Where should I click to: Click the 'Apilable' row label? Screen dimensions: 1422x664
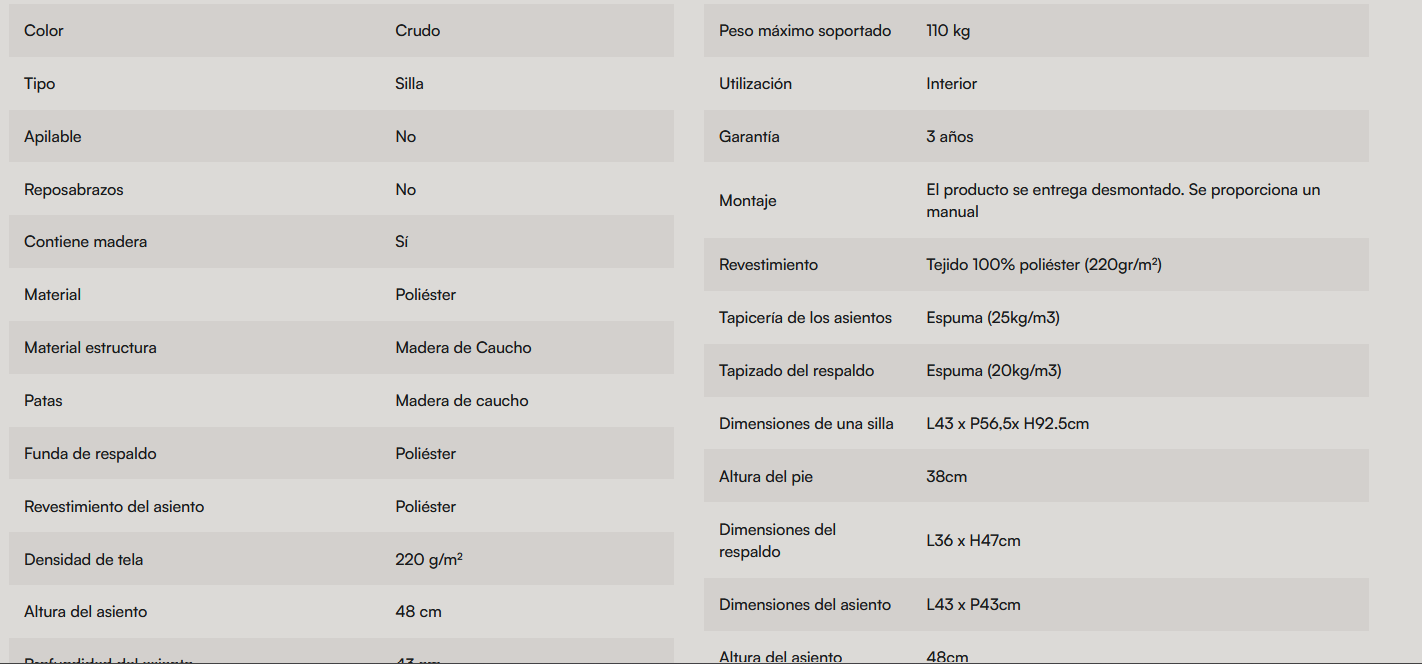pyautogui.click(x=53, y=137)
